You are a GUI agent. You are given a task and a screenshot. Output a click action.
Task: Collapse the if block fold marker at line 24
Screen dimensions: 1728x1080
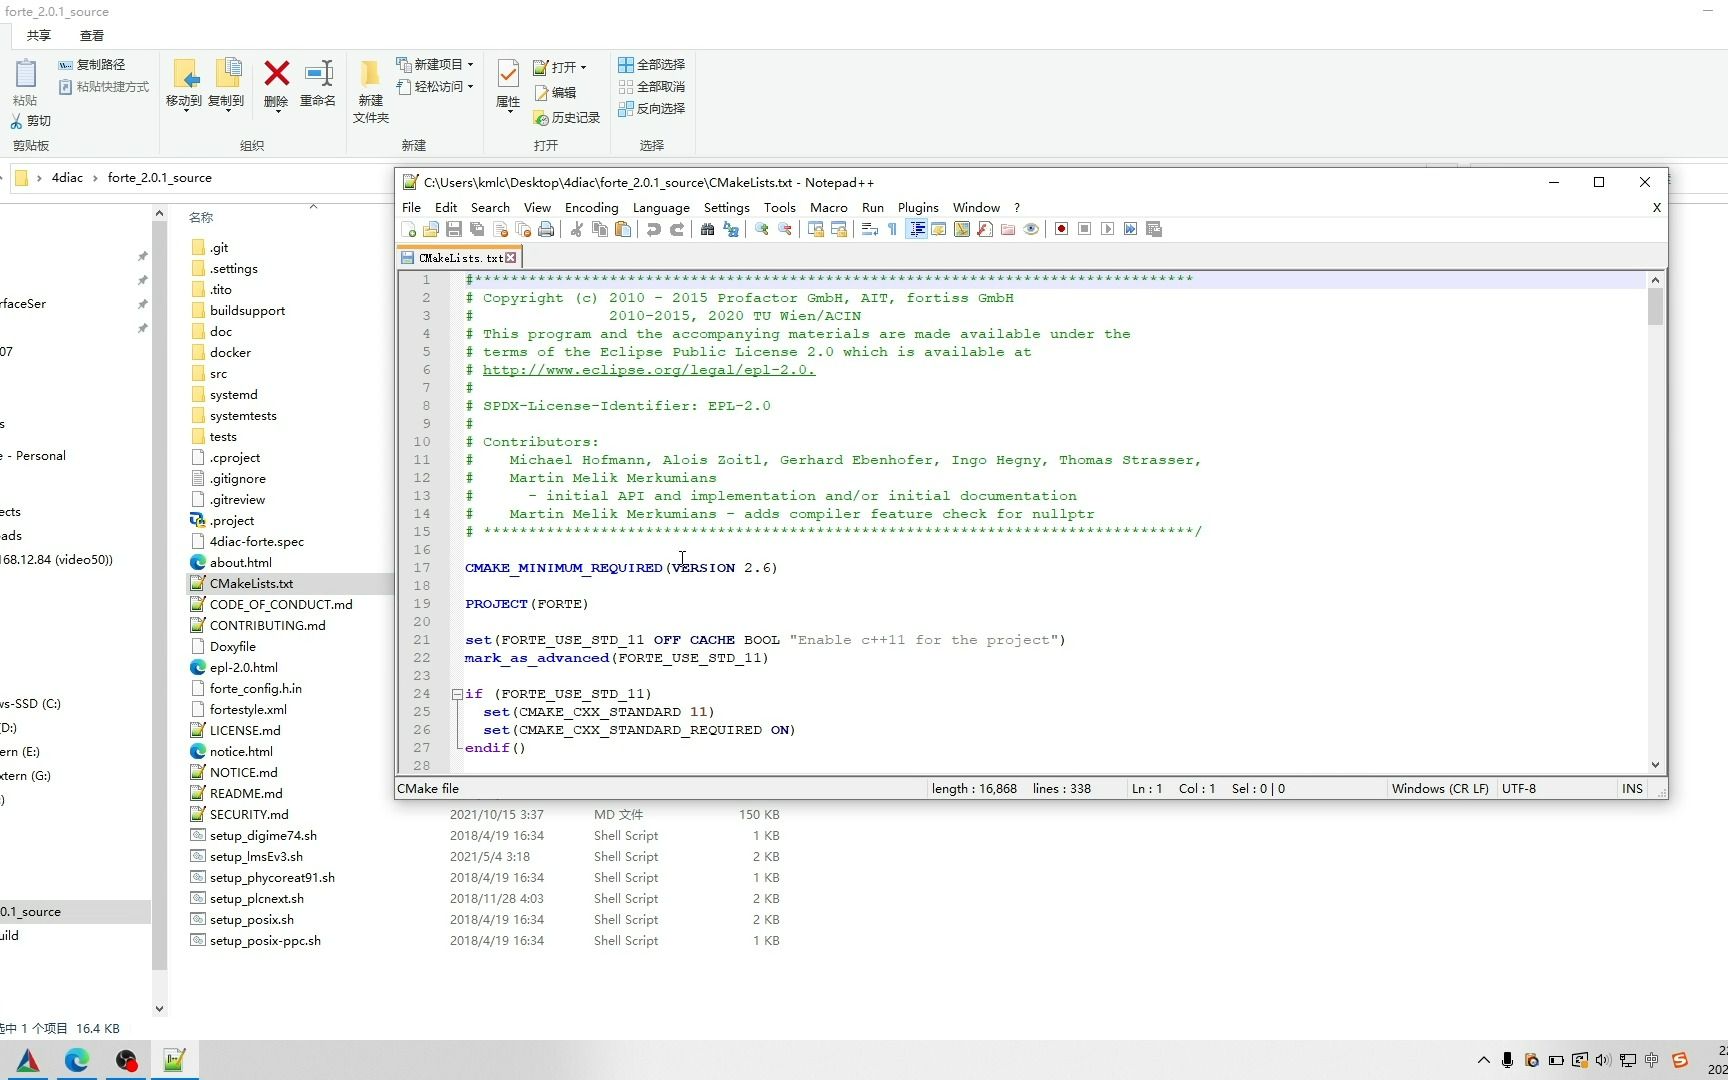[457, 694]
